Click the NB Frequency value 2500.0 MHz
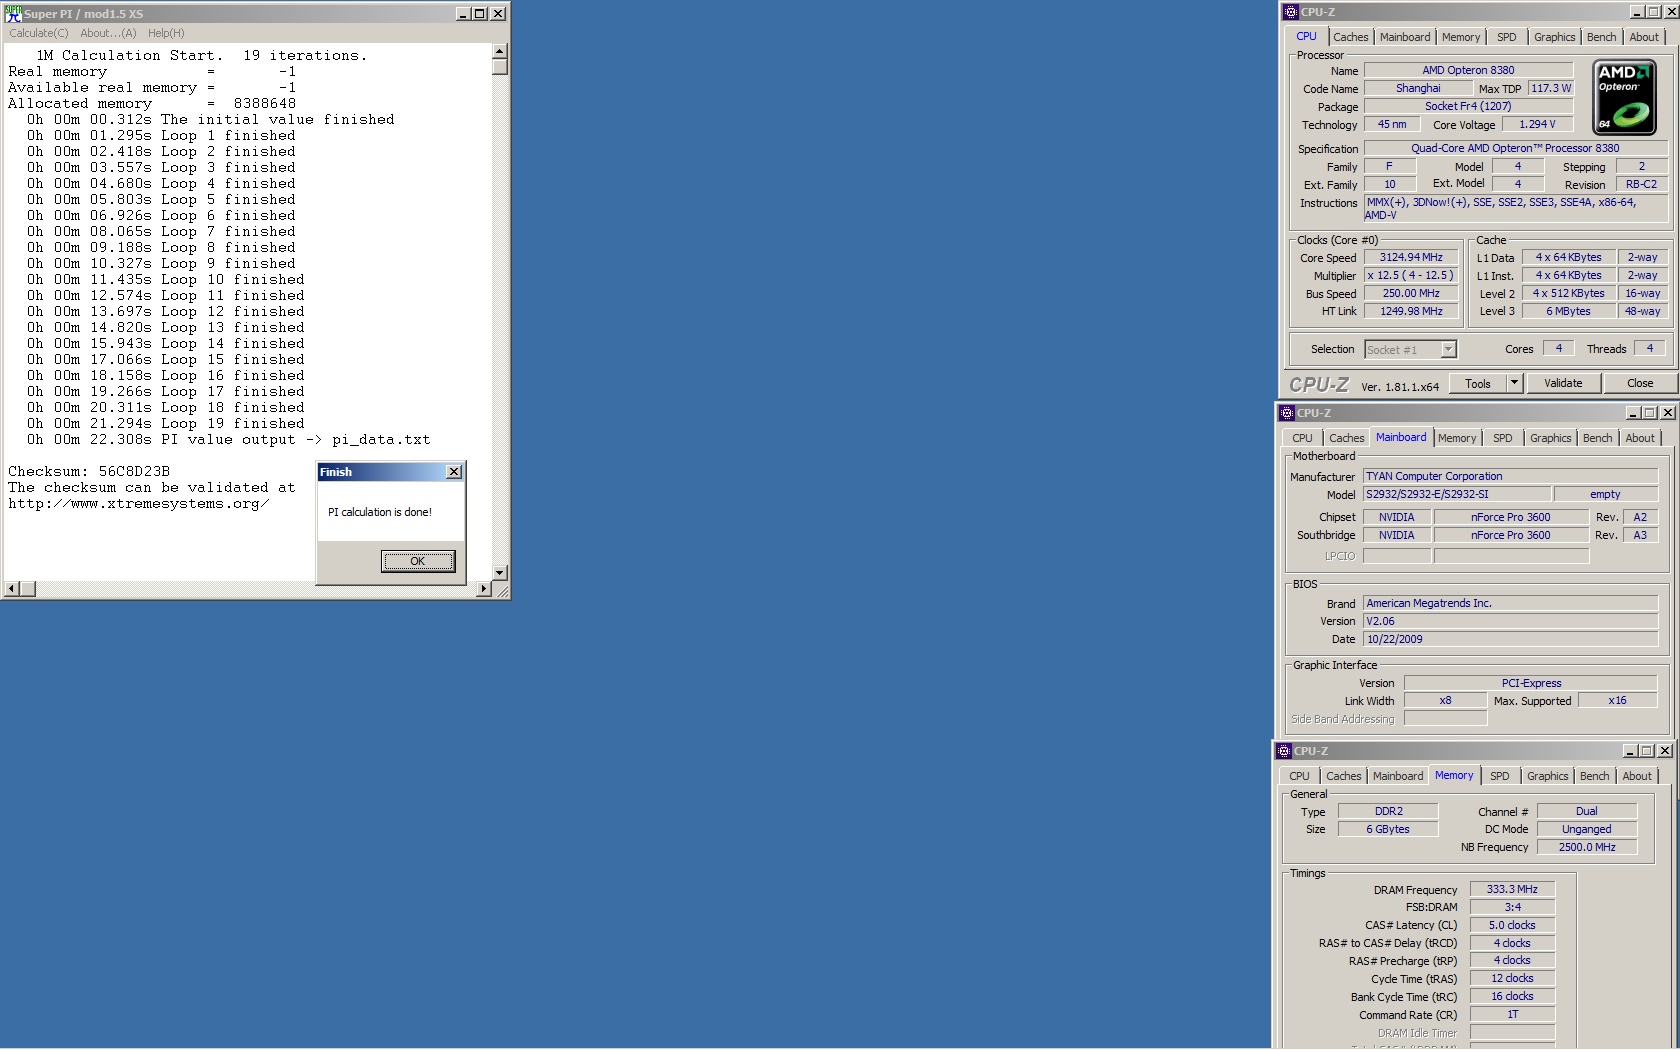Screen dimensions: 1680x1050 (1587, 847)
